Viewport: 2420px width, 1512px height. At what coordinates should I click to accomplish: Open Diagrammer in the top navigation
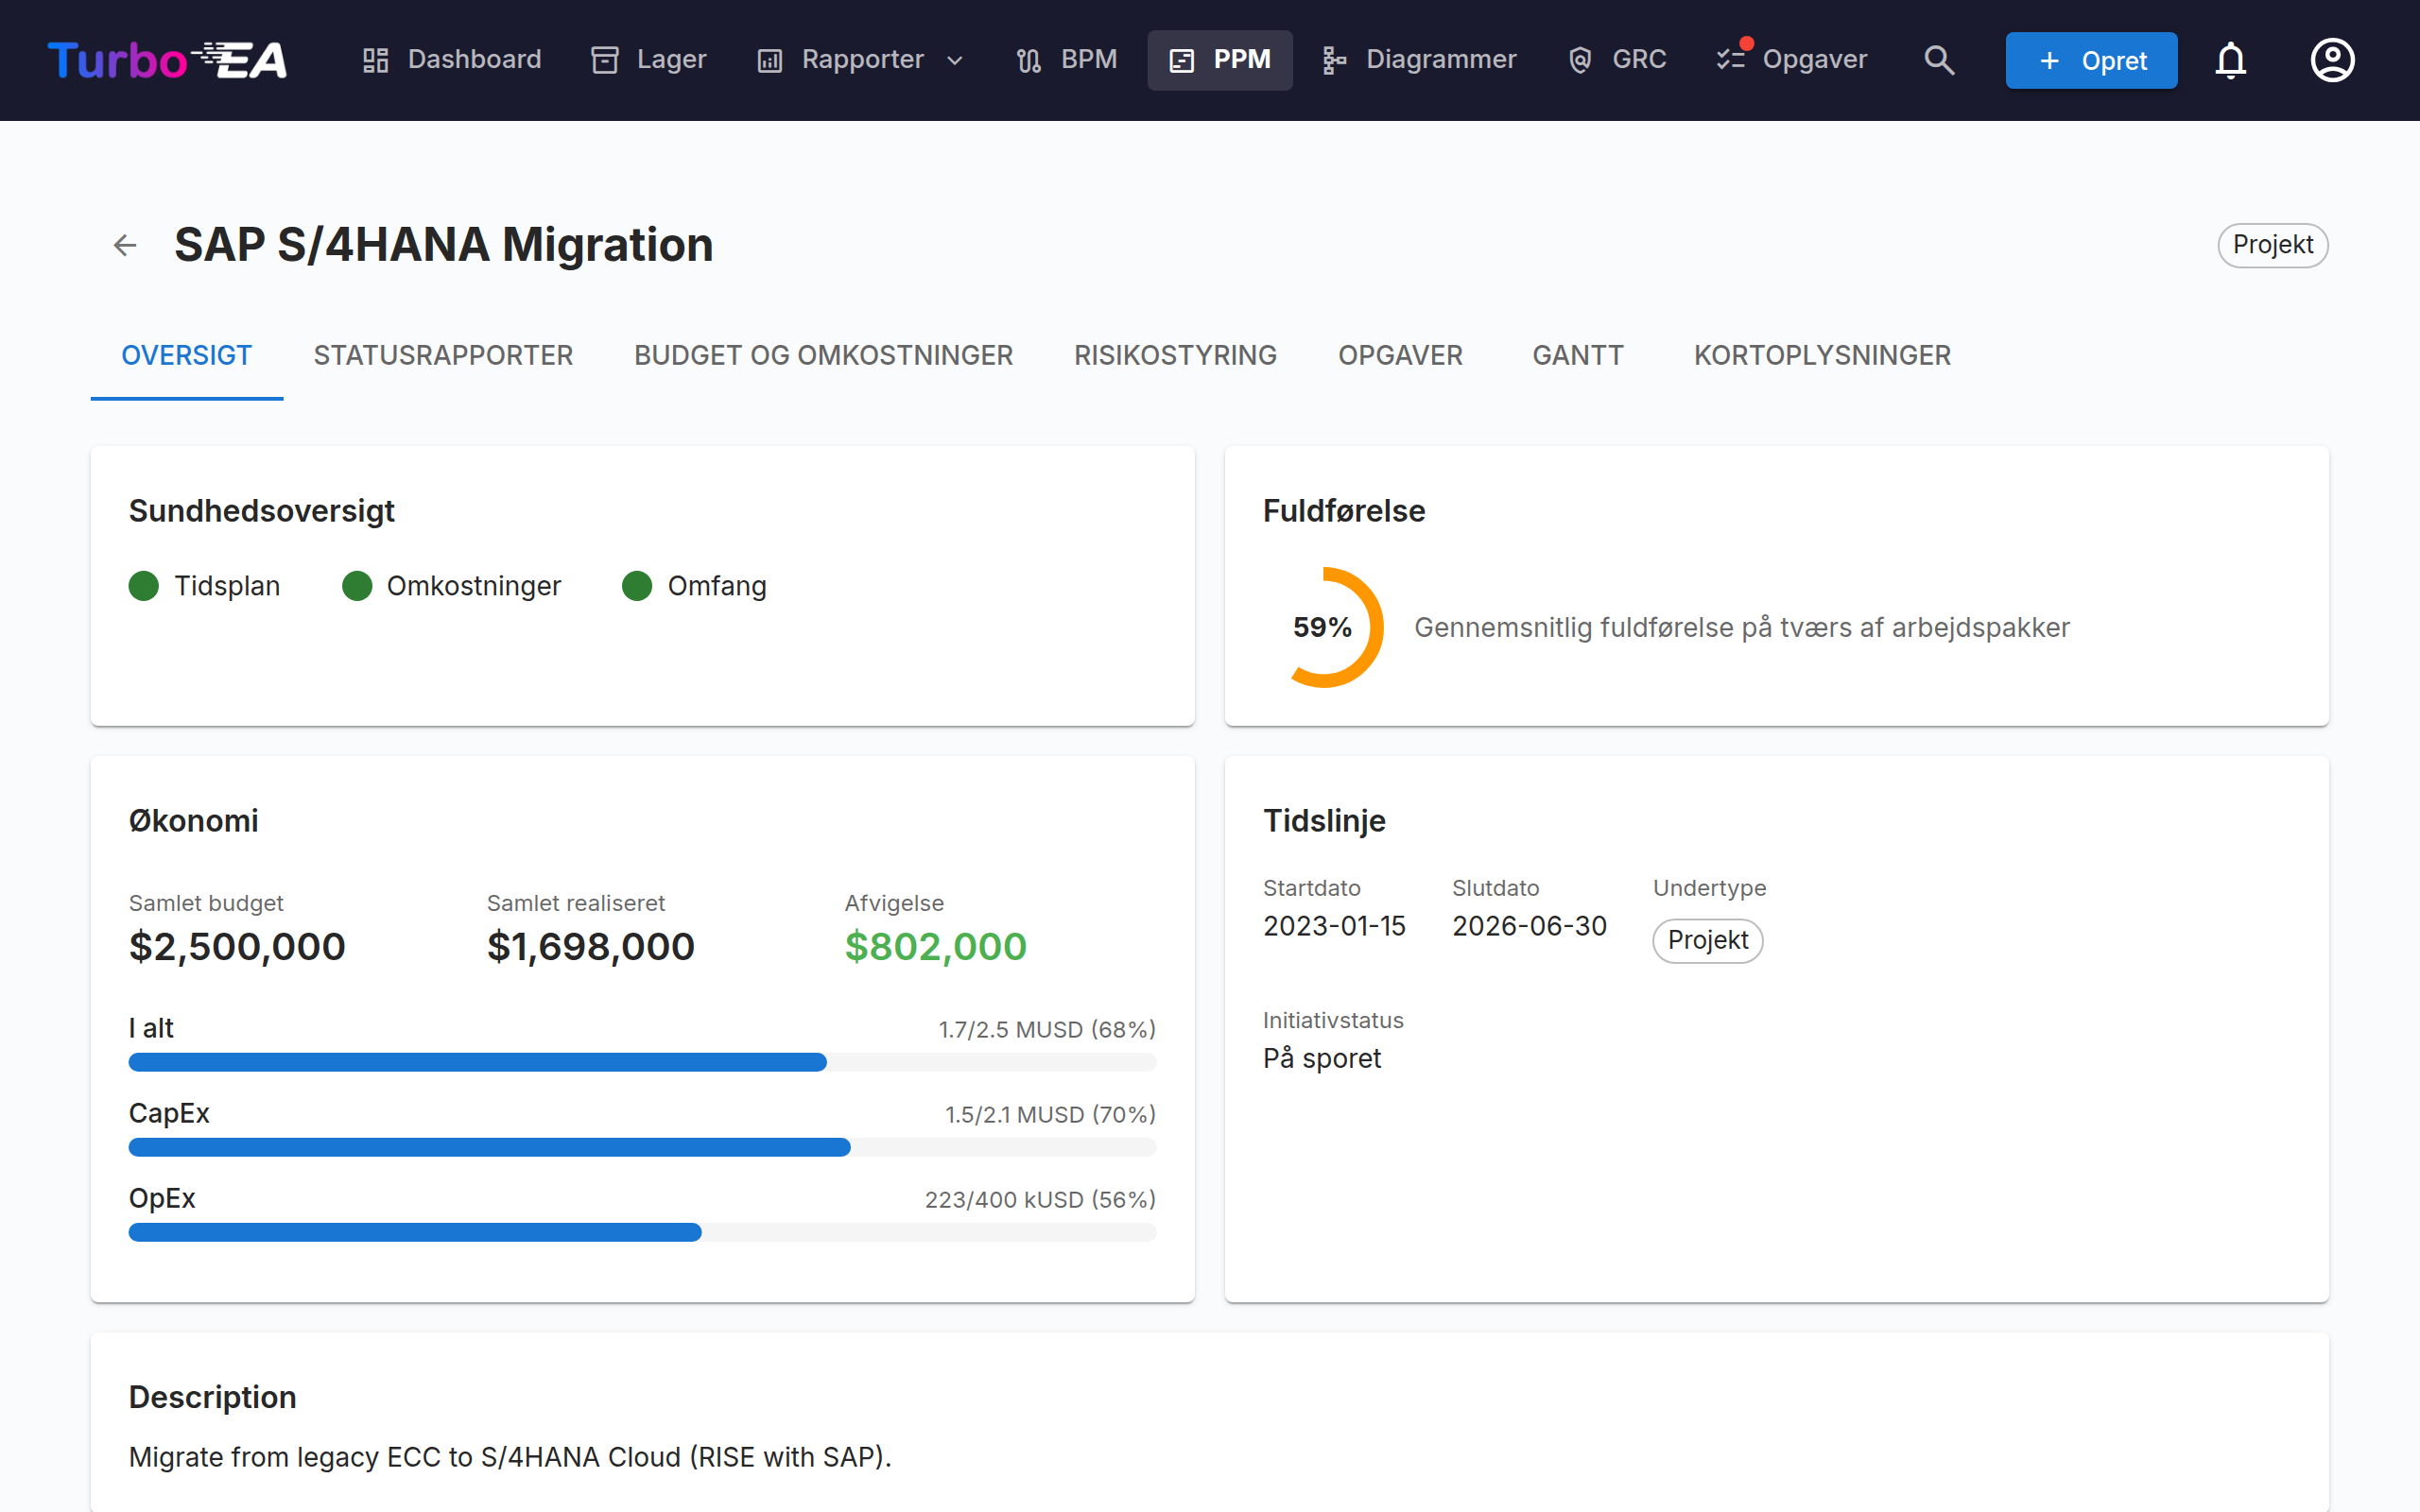1419,60
